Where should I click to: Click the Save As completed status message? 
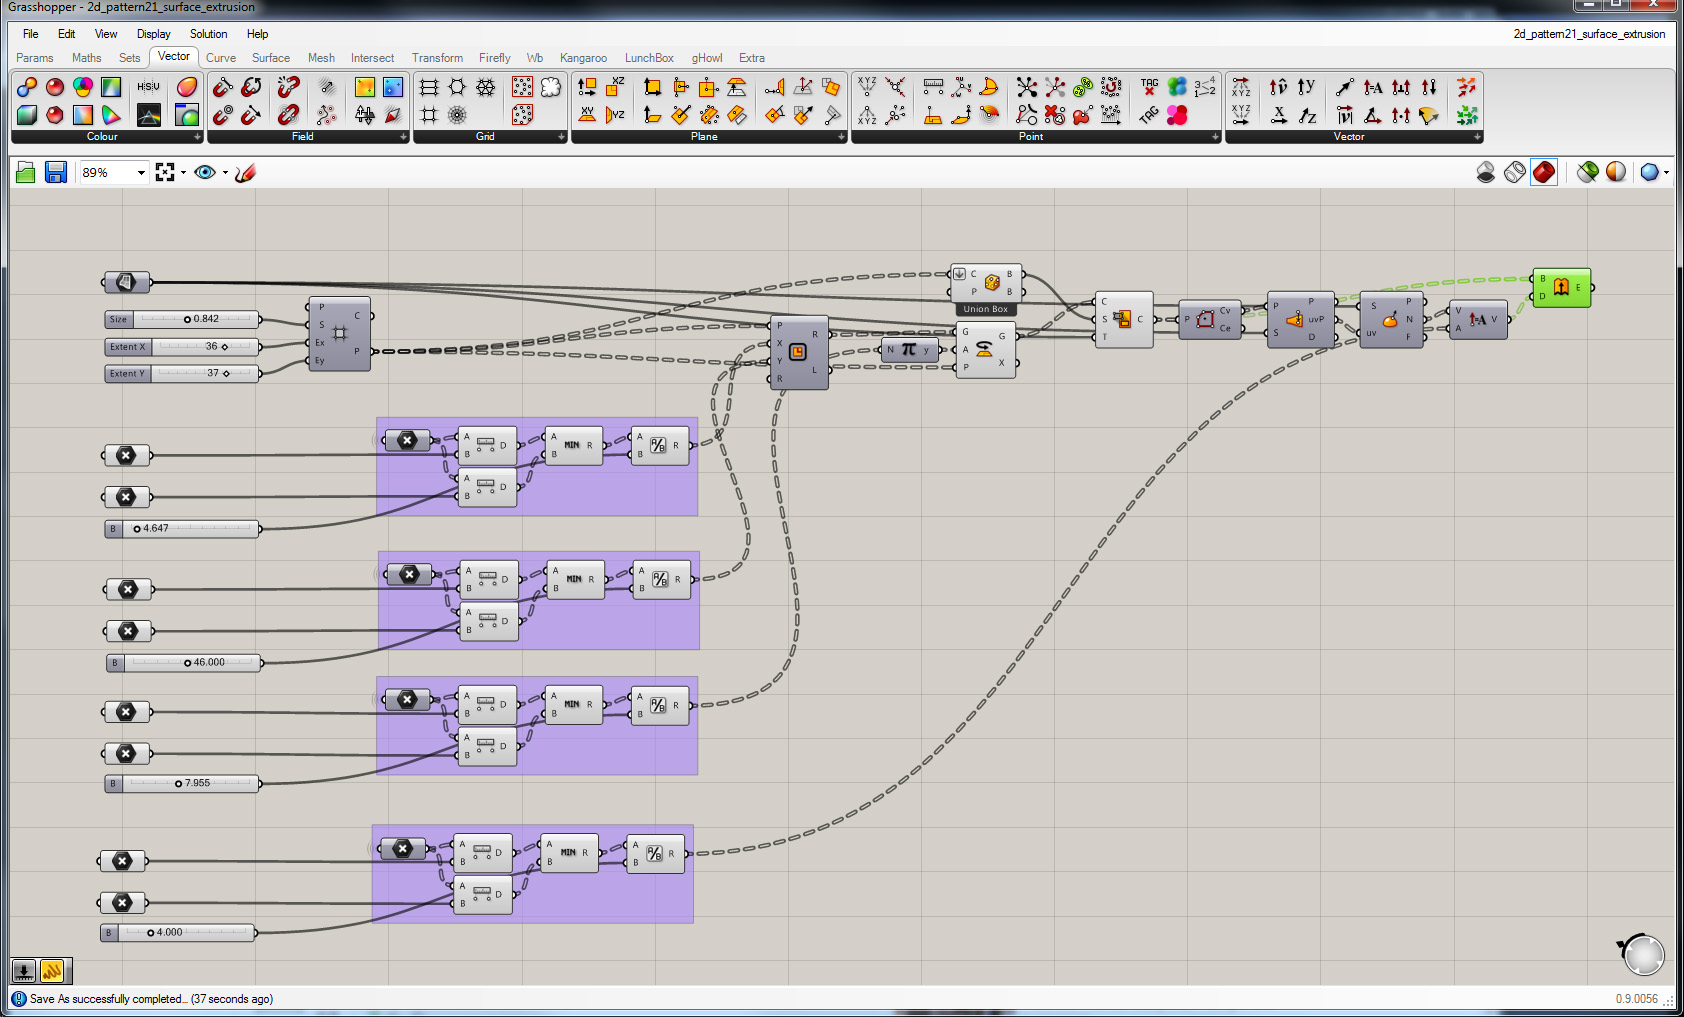coord(151,999)
